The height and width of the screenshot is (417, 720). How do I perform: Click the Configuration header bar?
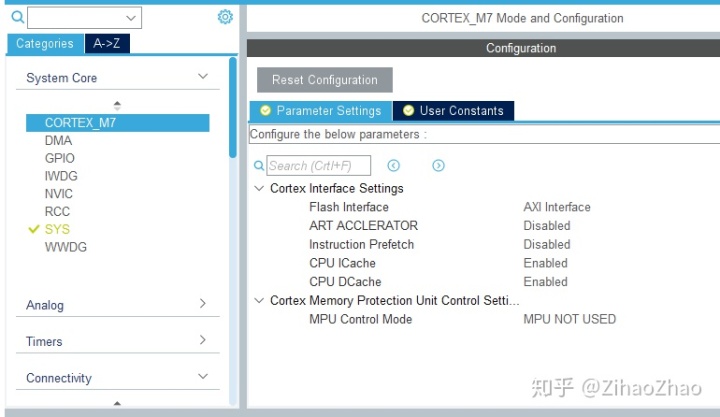click(x=484, y=48)
